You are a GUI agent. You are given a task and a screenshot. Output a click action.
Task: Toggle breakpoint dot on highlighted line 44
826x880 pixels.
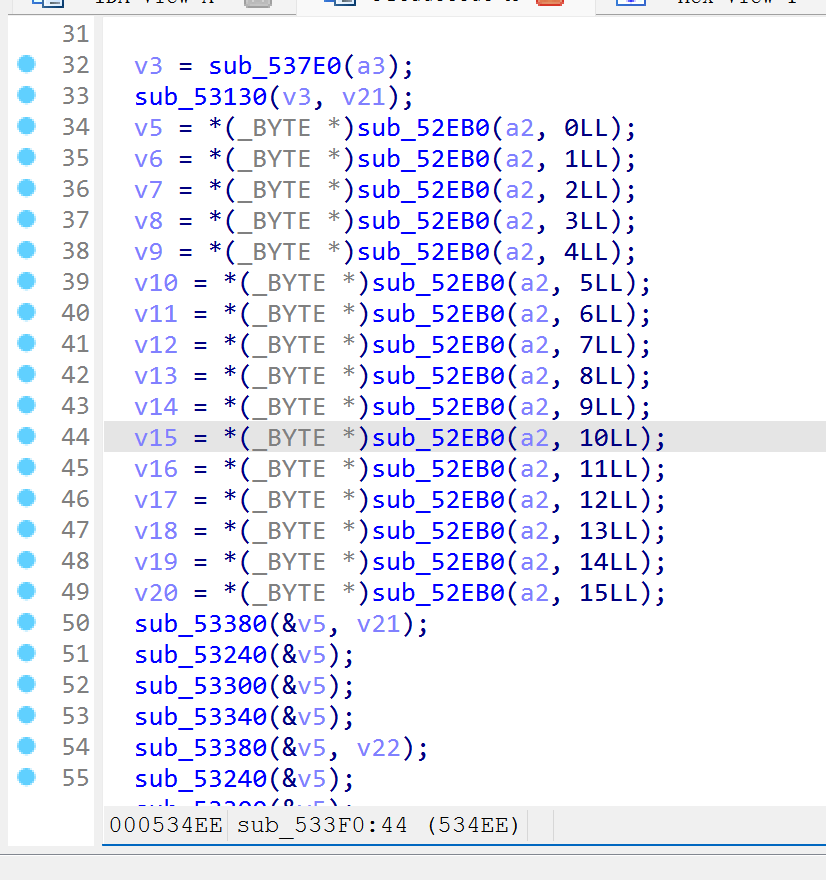point(27,437)
